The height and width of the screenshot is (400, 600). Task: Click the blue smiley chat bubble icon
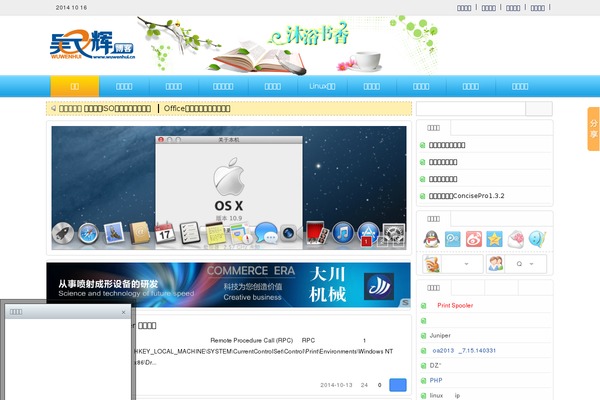537,239
